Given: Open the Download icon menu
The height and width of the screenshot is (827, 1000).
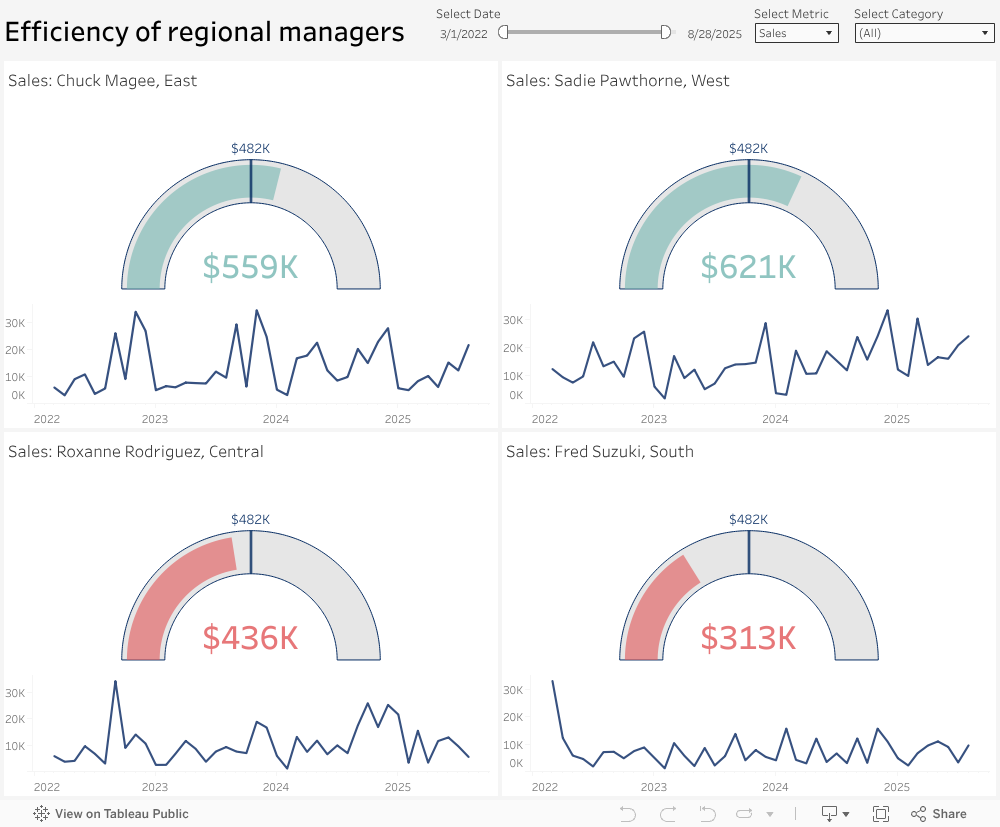Looking at the screenshot, I should (x=835, y=814).
